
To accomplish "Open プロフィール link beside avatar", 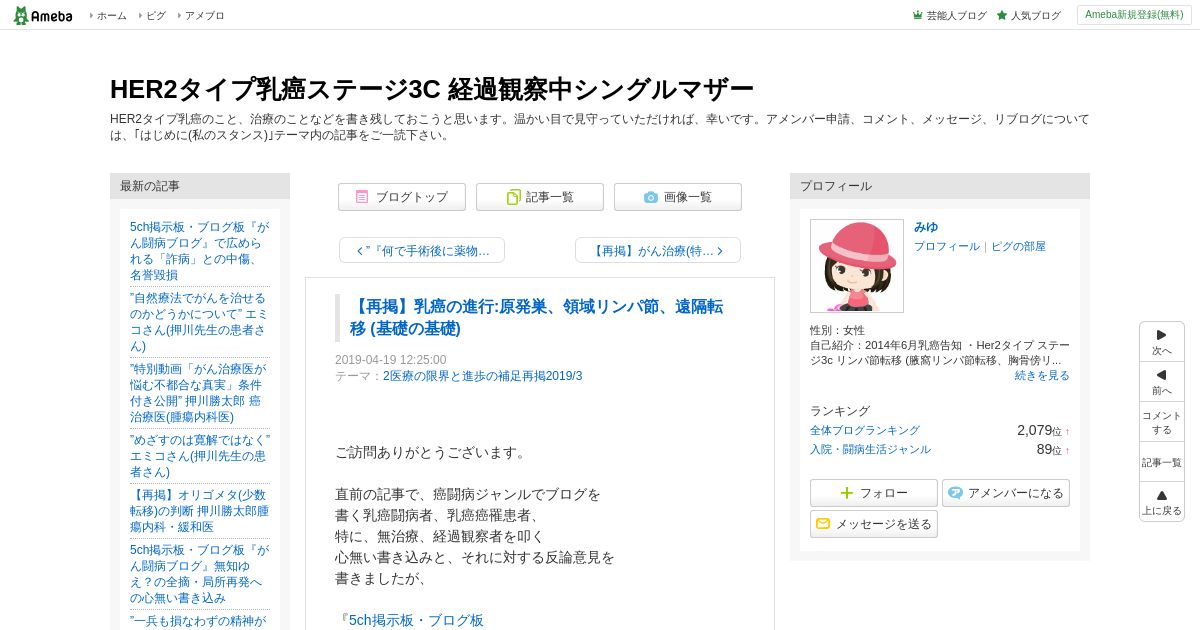I will (x=947, y=246).
